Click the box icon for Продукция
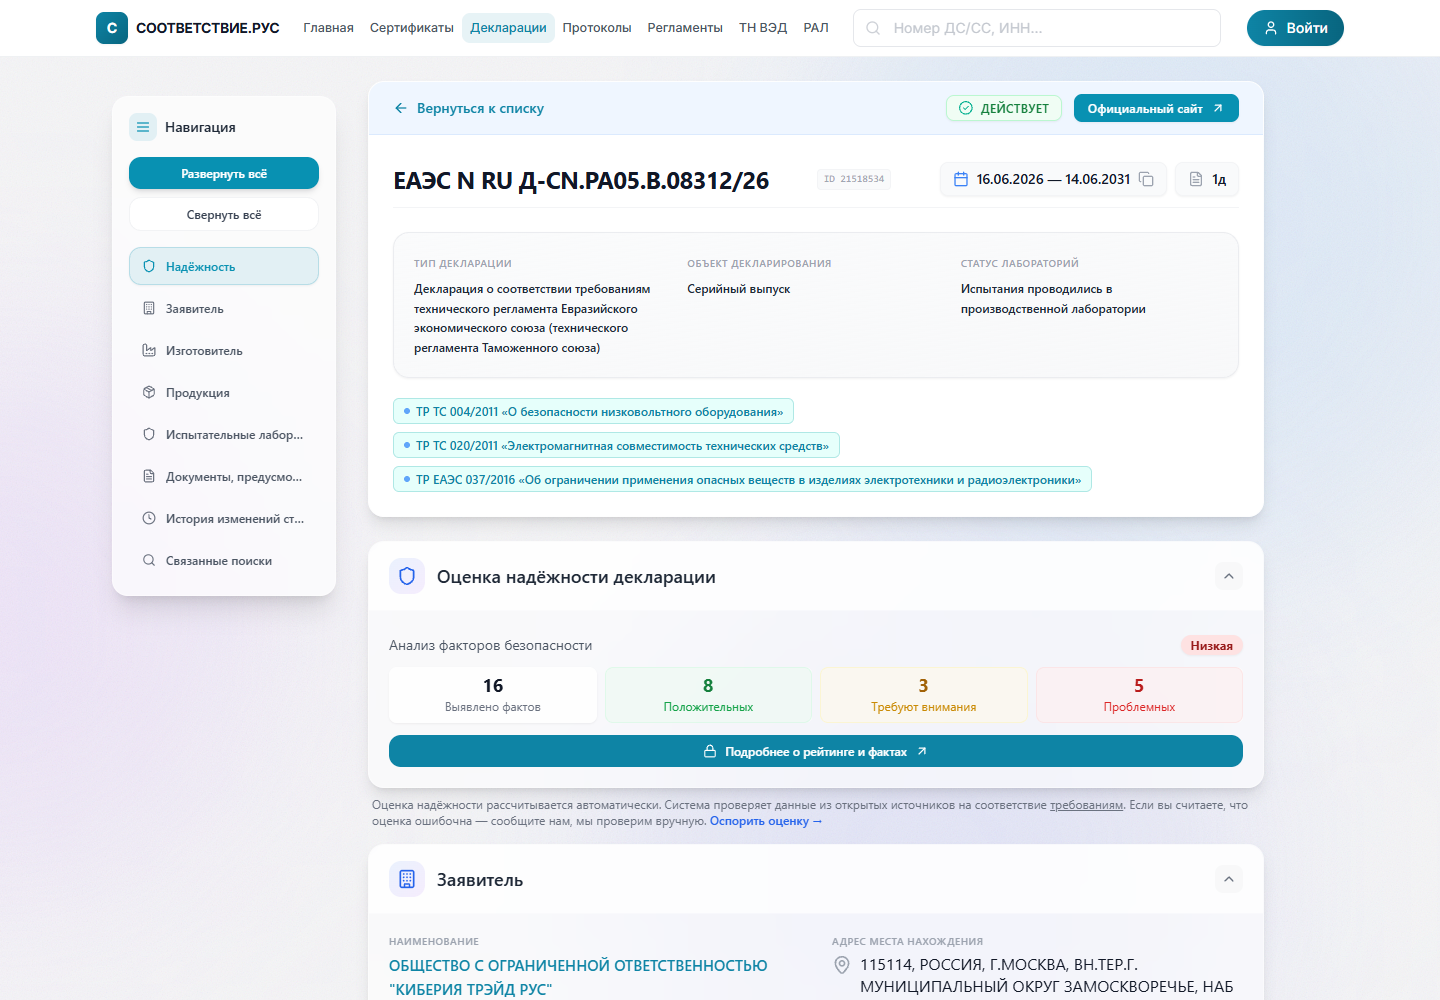 [x=149, y=392]
